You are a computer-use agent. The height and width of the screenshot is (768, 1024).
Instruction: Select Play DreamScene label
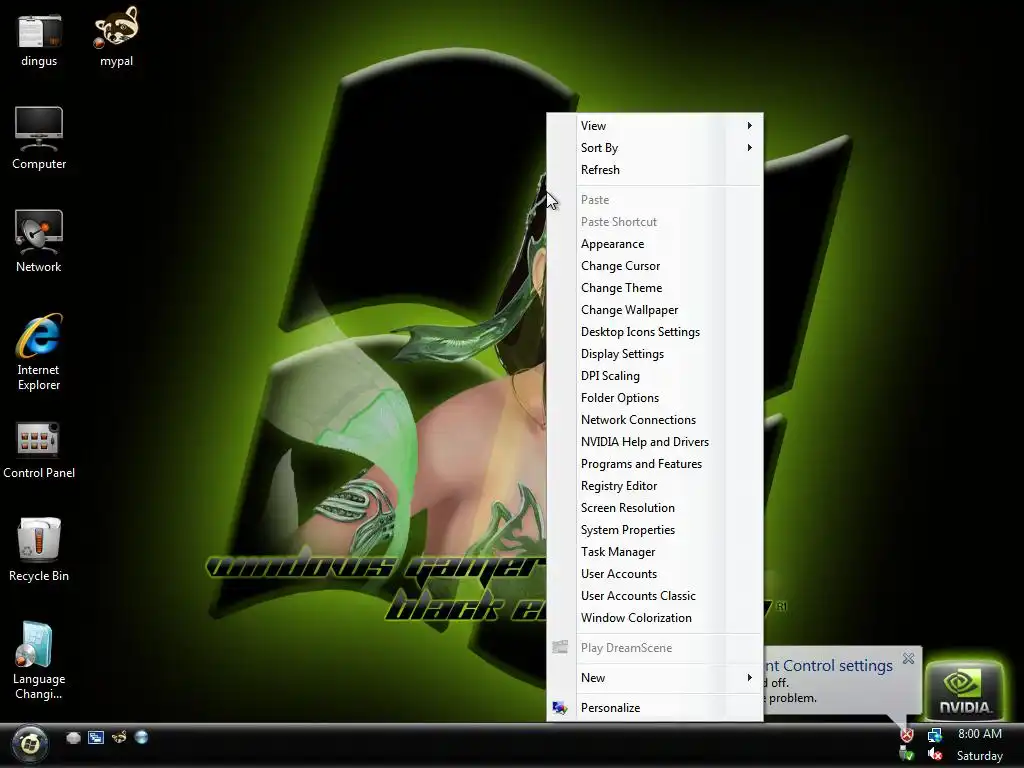pyautogui.click(x=626, y=648)
